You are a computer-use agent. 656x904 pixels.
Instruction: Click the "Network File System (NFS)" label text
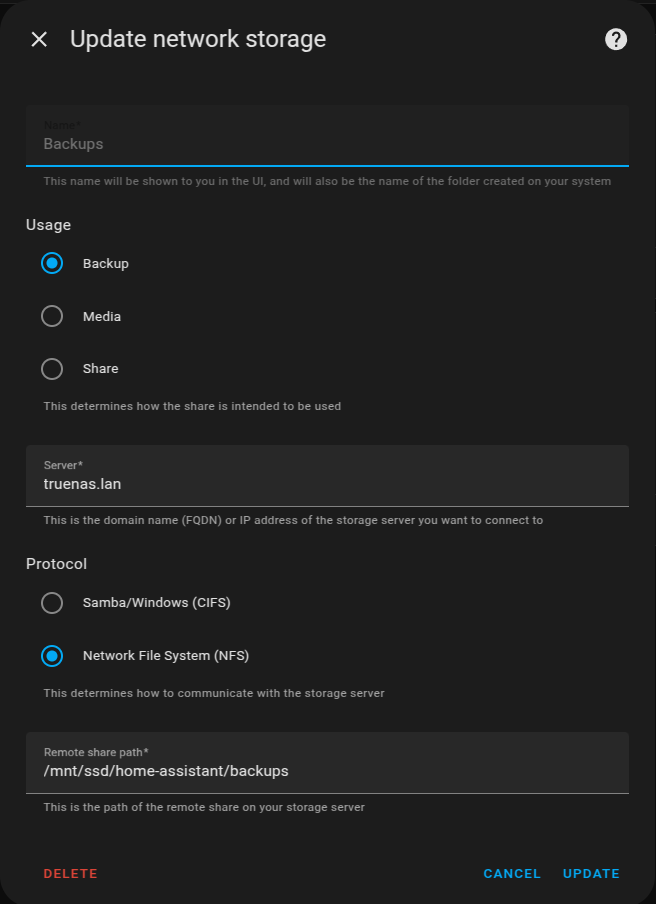pyautogui.click(x=166, y=656)
